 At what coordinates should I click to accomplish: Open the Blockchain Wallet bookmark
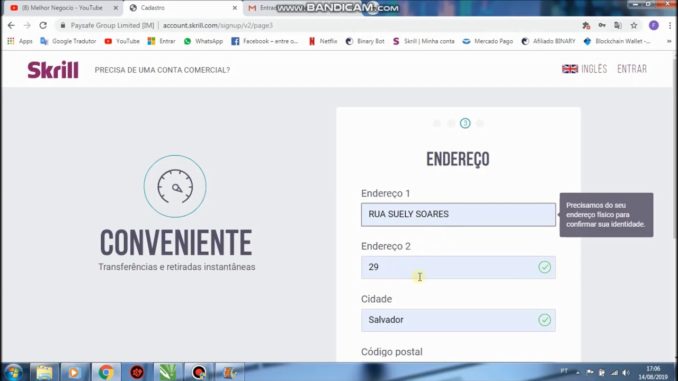tap(617, 41)
